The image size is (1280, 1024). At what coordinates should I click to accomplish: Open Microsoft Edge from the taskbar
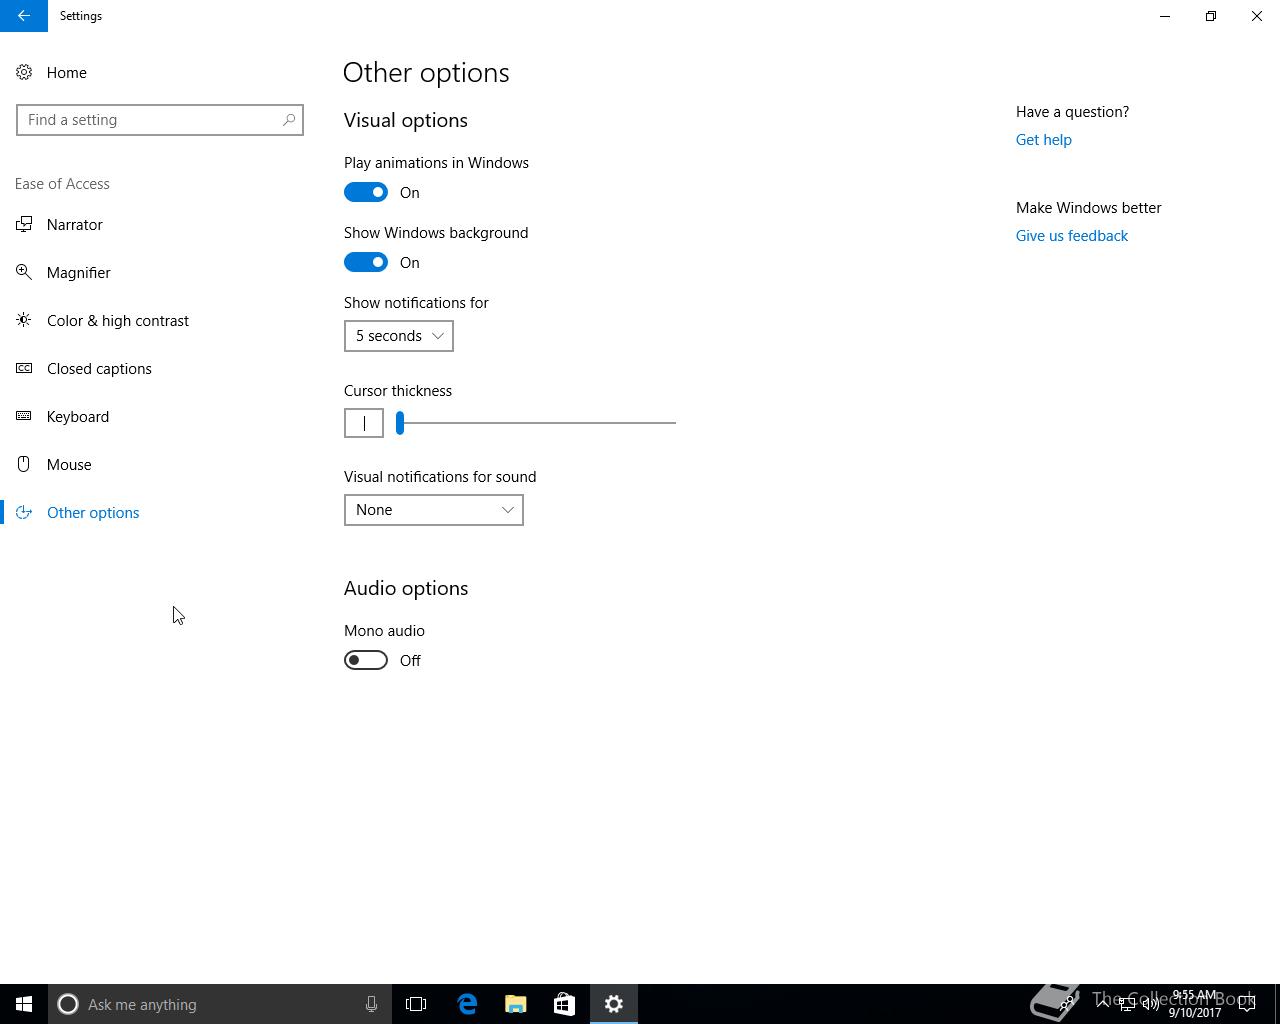[x=467, y=1004]
